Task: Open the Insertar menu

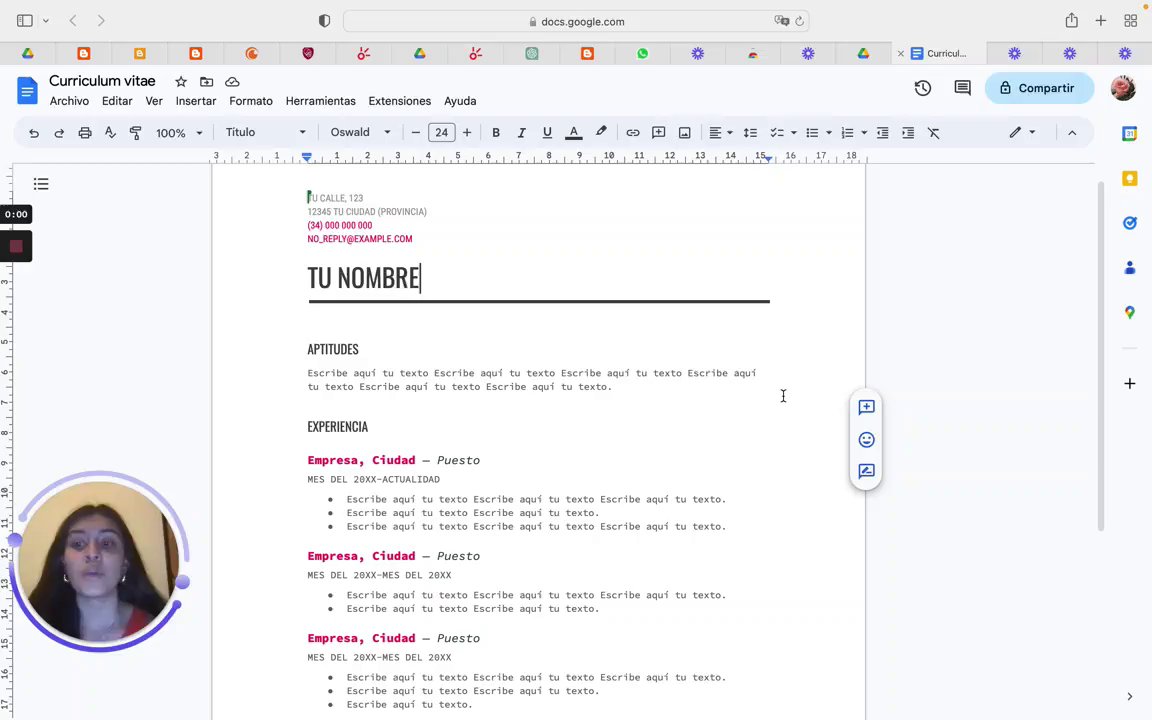Action: 195,101
